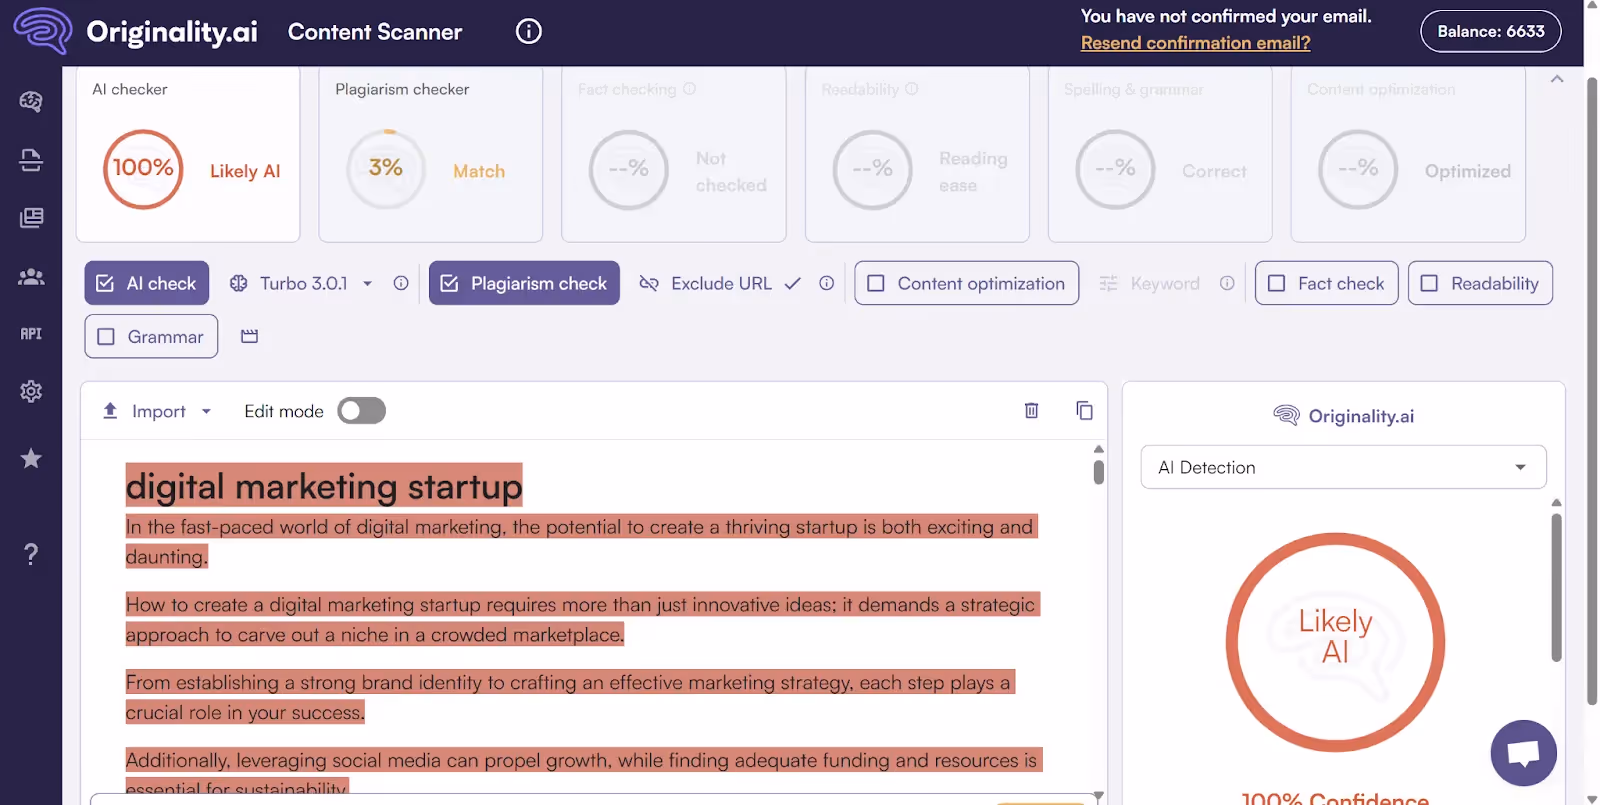
Task: Click the Content Scanner title
Action: [x=375, y=32]
